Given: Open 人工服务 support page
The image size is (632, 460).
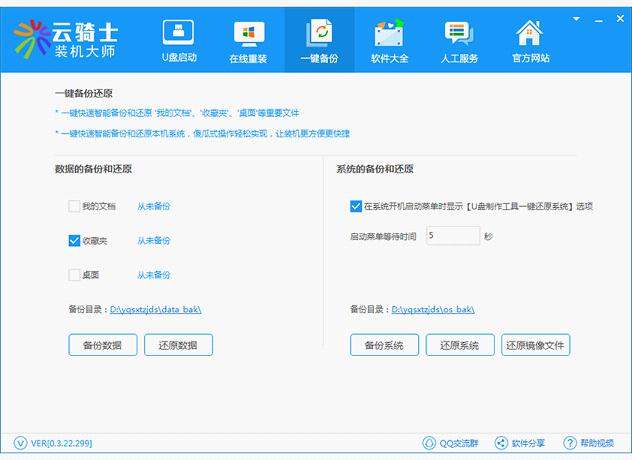Looking at the screenshot, I should click(x=458, y=40).
